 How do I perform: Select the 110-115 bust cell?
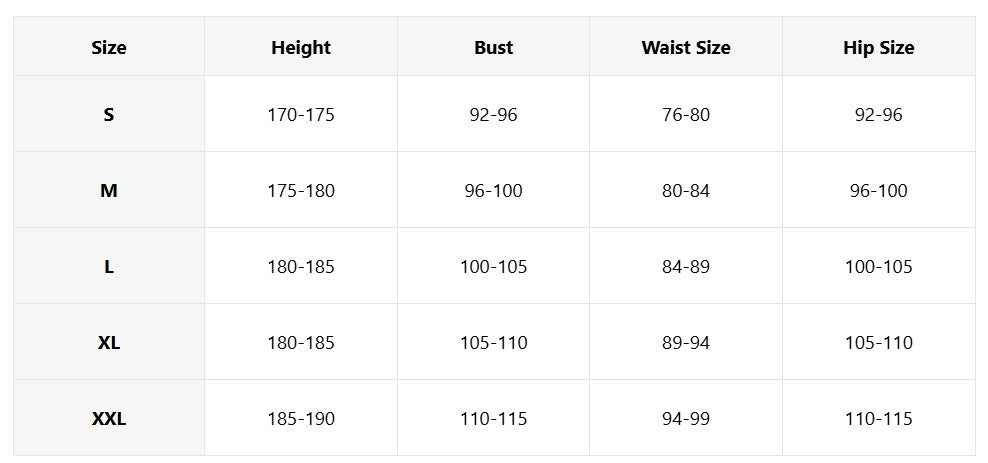(x=493, y=418)
